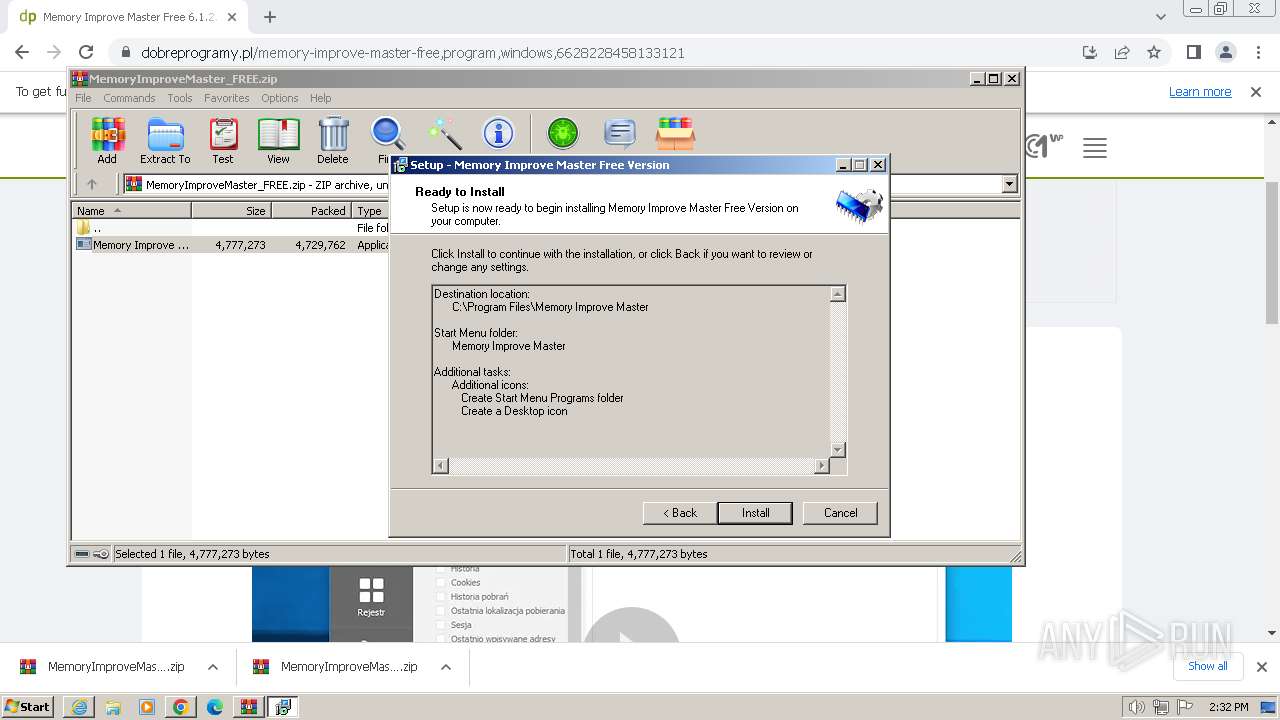Select the parent folder '..' row
This screenshot has height=720, width=1280.
(x=231, y=228)
